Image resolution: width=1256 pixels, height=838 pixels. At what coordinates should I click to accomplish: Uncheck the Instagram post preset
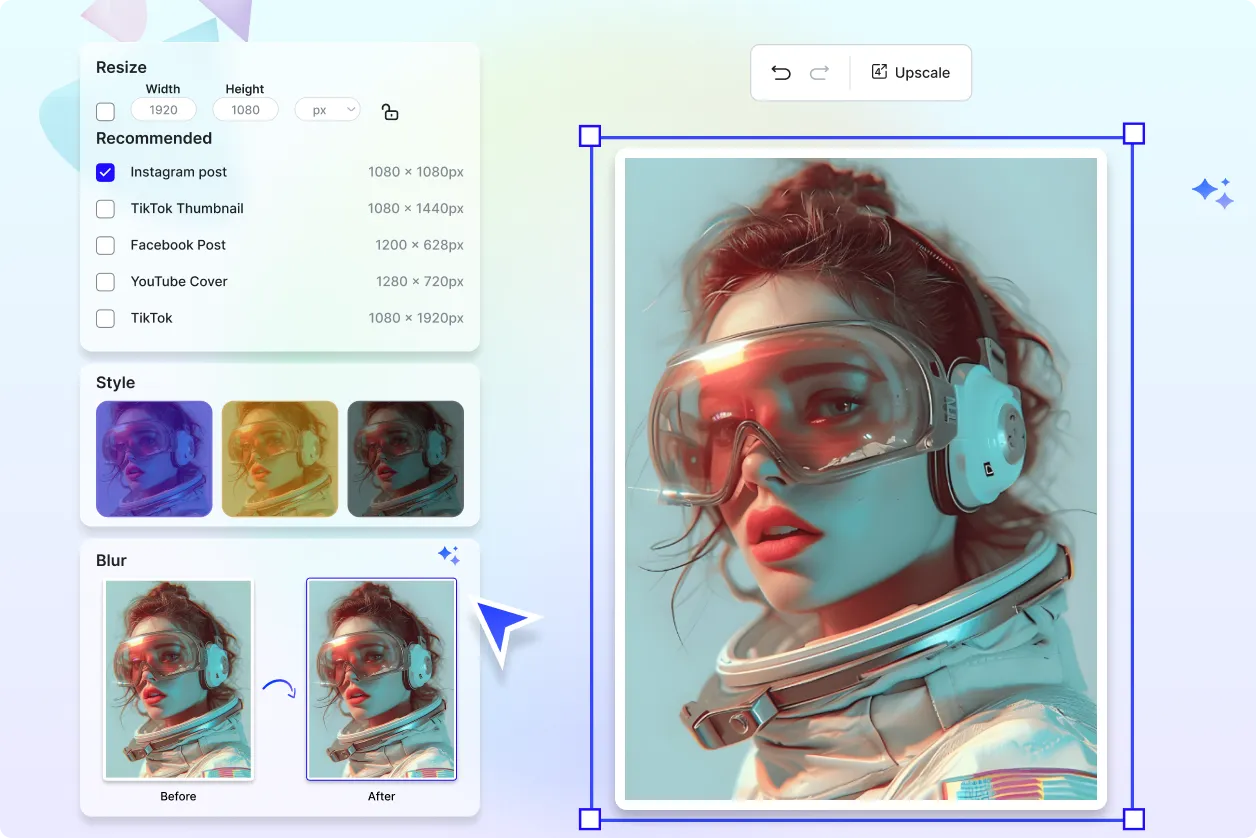105,172
